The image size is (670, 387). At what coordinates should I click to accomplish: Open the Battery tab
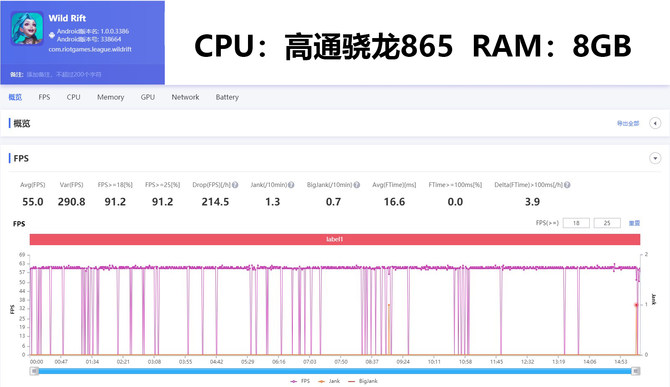(227, 97)
